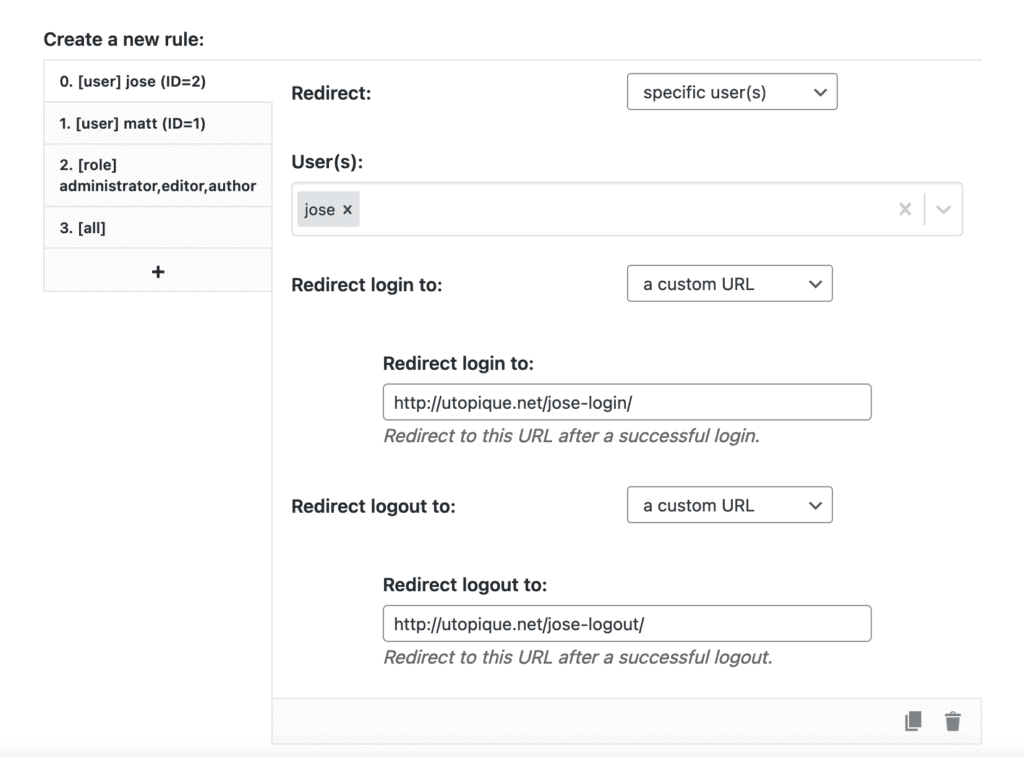Delete this rule with the trash icon
1024x757 pixels.
pos(953,721)
